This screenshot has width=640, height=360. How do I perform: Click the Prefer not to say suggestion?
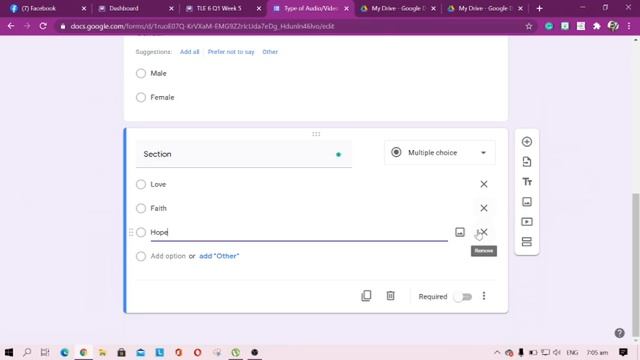tap(231, 52)
